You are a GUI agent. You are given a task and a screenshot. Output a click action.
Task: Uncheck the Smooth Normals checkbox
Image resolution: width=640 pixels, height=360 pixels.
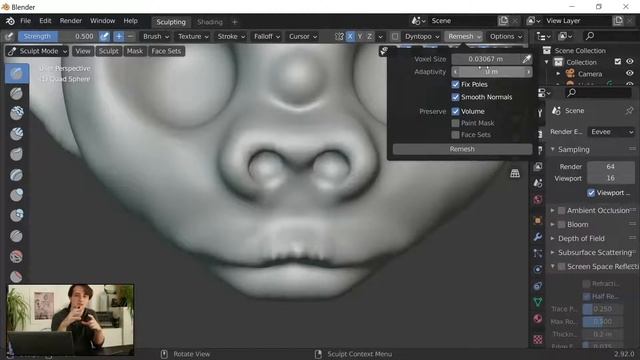(456, 97)
